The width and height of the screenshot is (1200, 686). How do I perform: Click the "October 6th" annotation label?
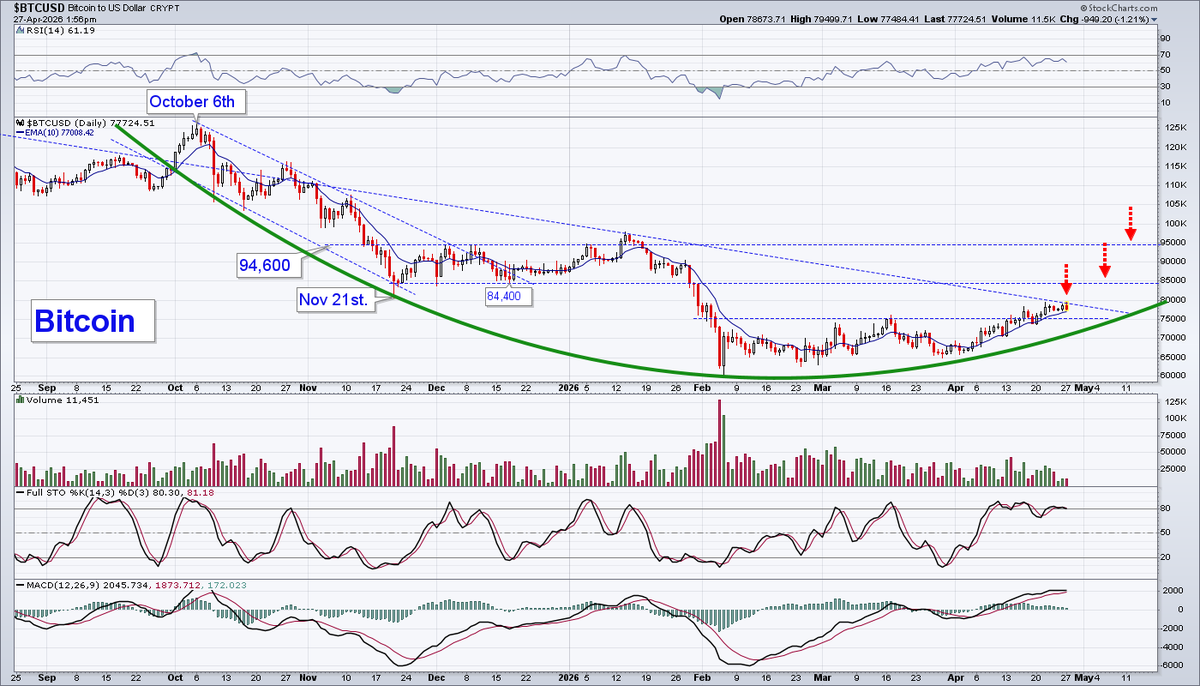click(196, 101)
